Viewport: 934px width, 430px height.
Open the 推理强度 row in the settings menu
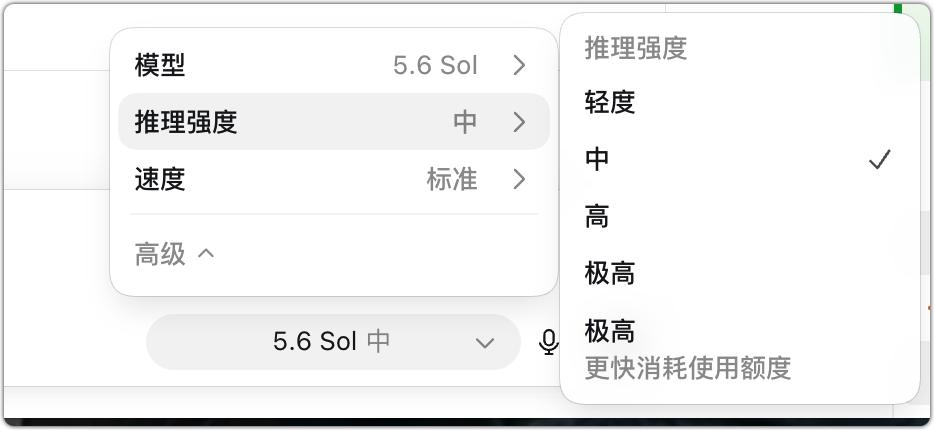pyautogui.click(x=334, y=121)
